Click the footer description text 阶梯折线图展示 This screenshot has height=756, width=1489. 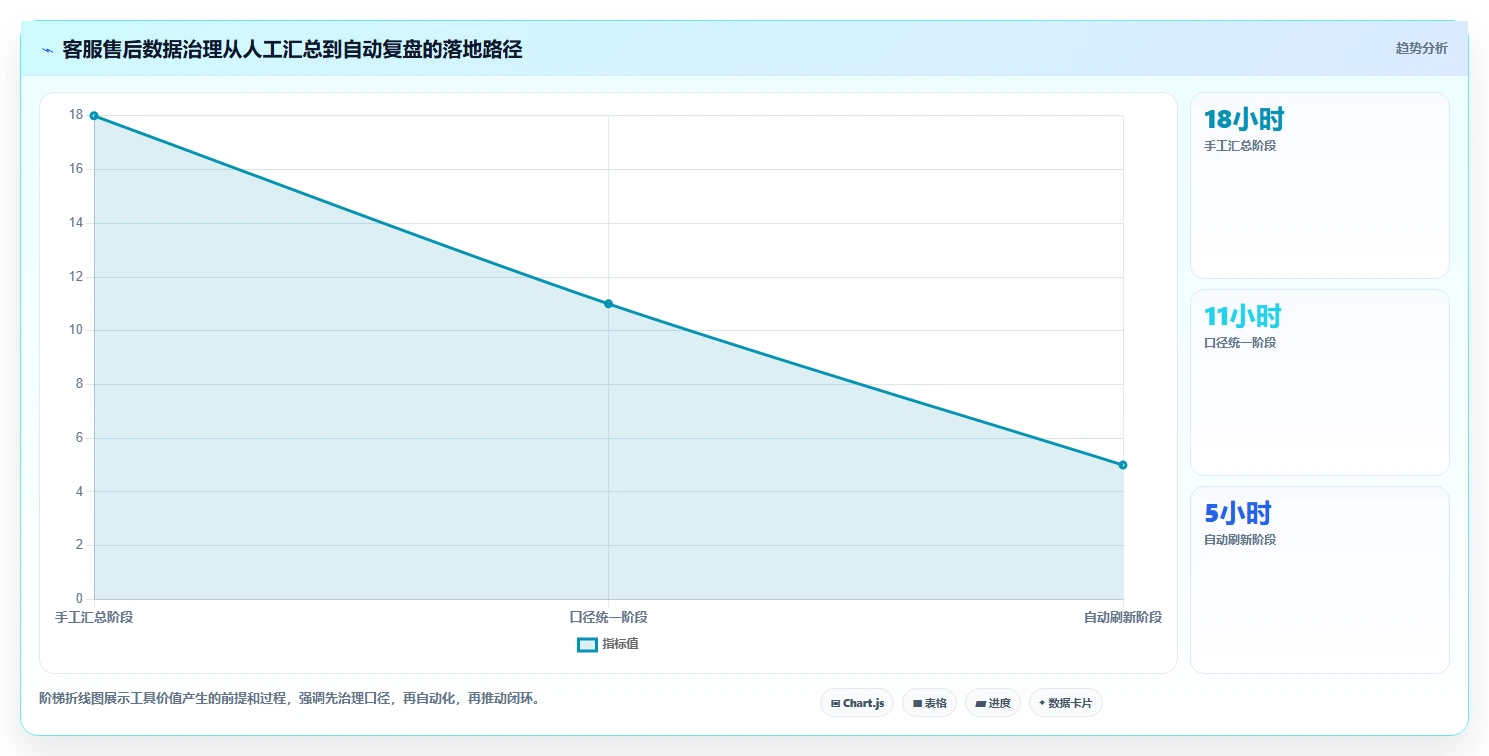(290, 698)
